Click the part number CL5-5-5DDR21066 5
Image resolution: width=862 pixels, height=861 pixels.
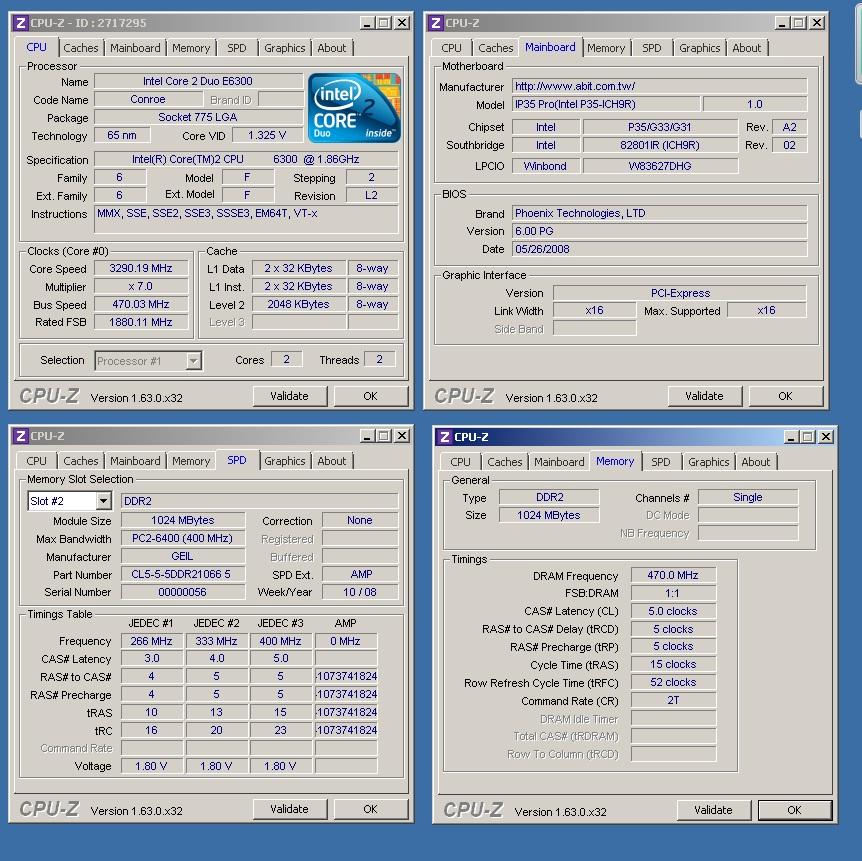pos(183,574)
